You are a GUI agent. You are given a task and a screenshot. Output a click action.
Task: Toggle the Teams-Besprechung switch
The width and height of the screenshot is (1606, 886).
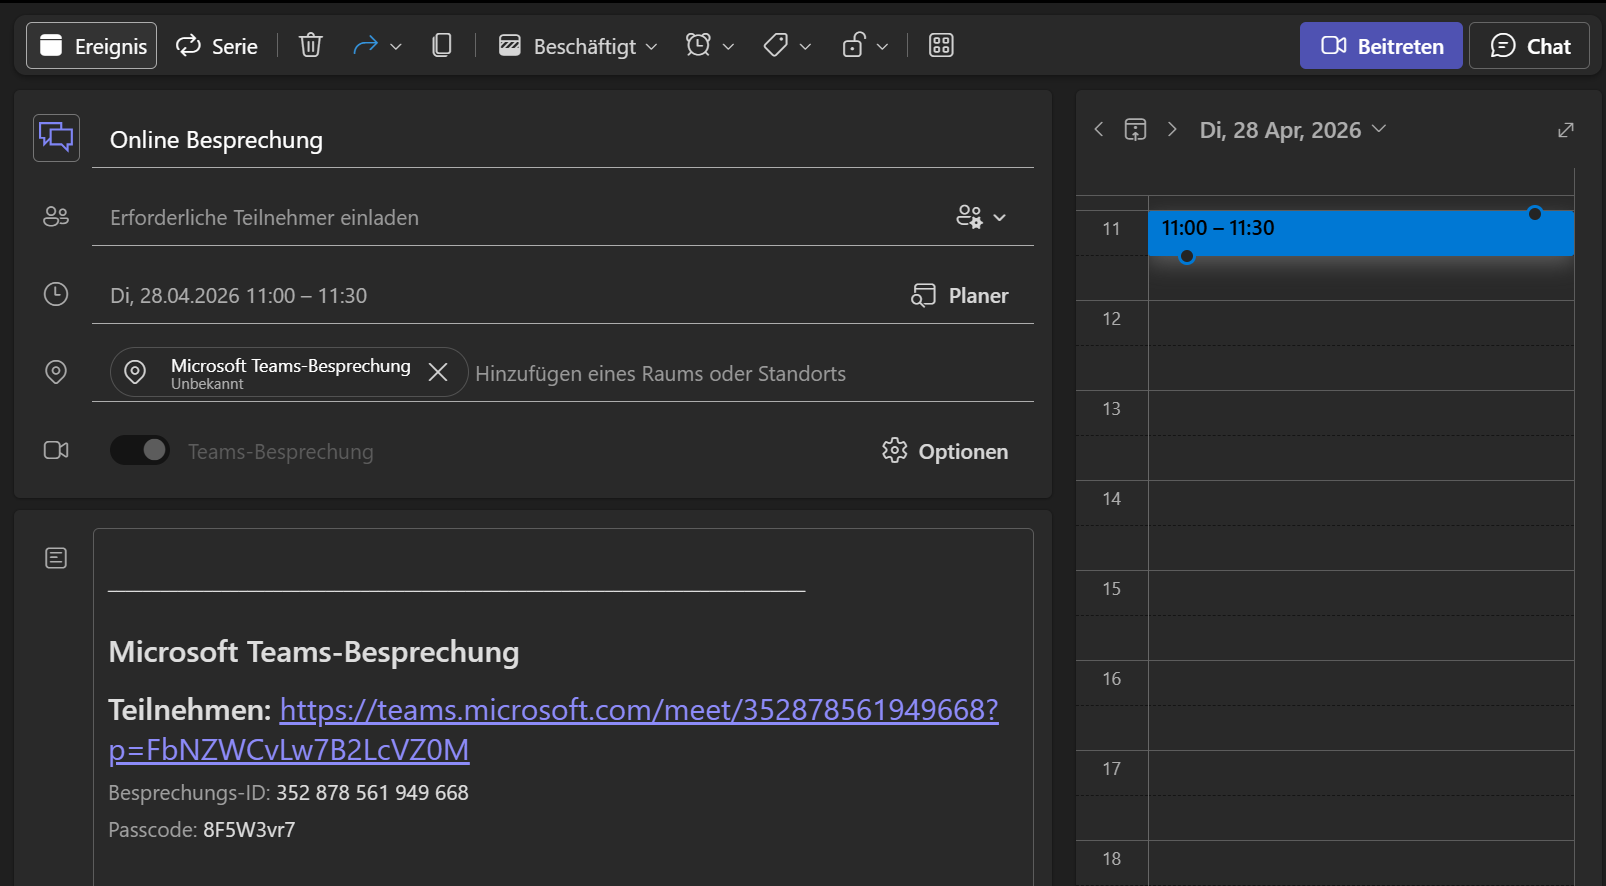tap(140, 450)
